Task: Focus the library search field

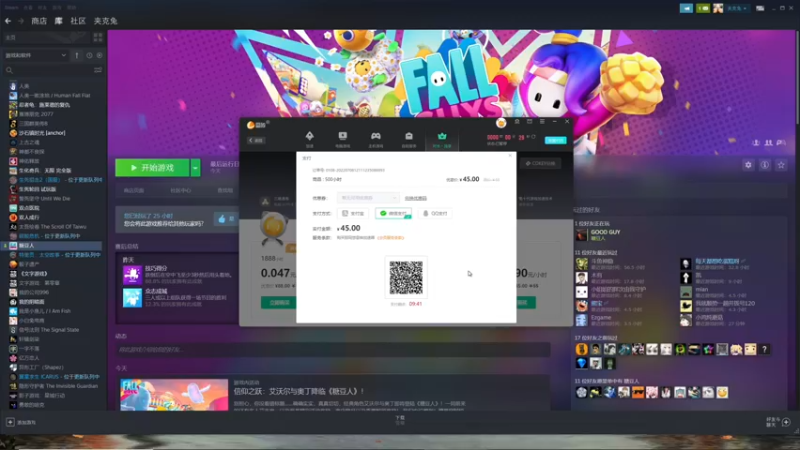Action: coord(48,70)
